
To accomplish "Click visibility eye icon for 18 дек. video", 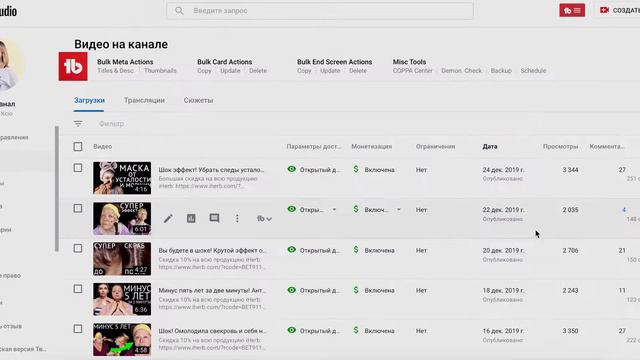I will coord(291,290).
